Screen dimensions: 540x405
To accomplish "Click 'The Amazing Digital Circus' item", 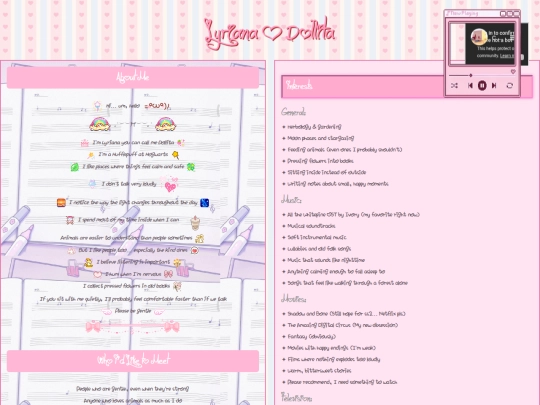I will tap(342, 325).
